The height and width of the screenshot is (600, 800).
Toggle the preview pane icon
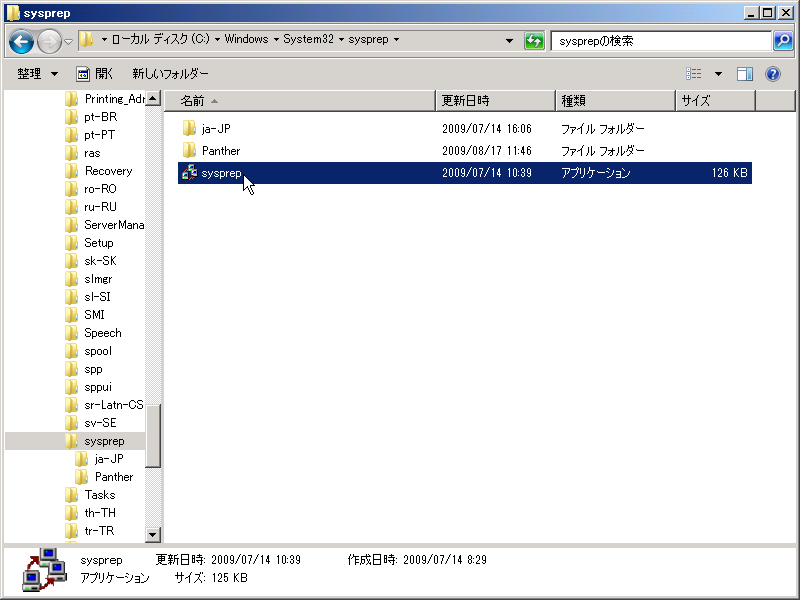tap(744, 74)
